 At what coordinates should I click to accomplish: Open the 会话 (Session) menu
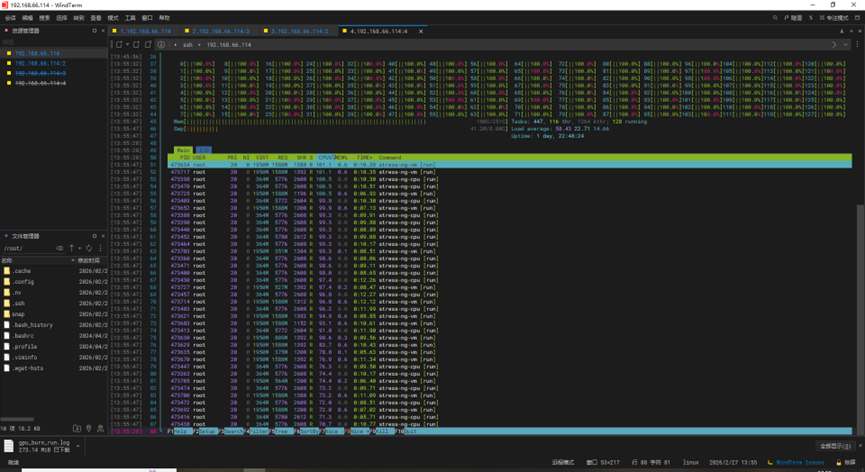point(11,18)
